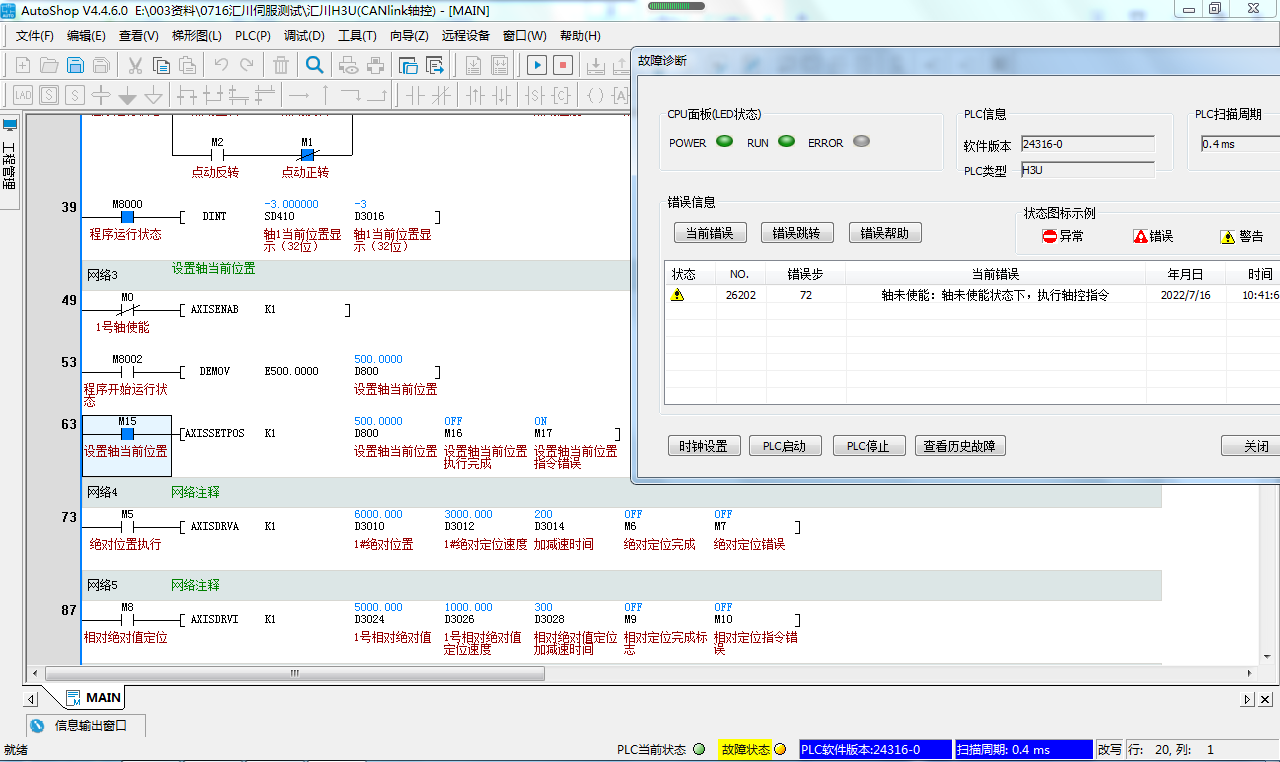This screenshot has height=762, width=1280.
Task: Switch to the MAIN program tab
Action: point(102,698)
